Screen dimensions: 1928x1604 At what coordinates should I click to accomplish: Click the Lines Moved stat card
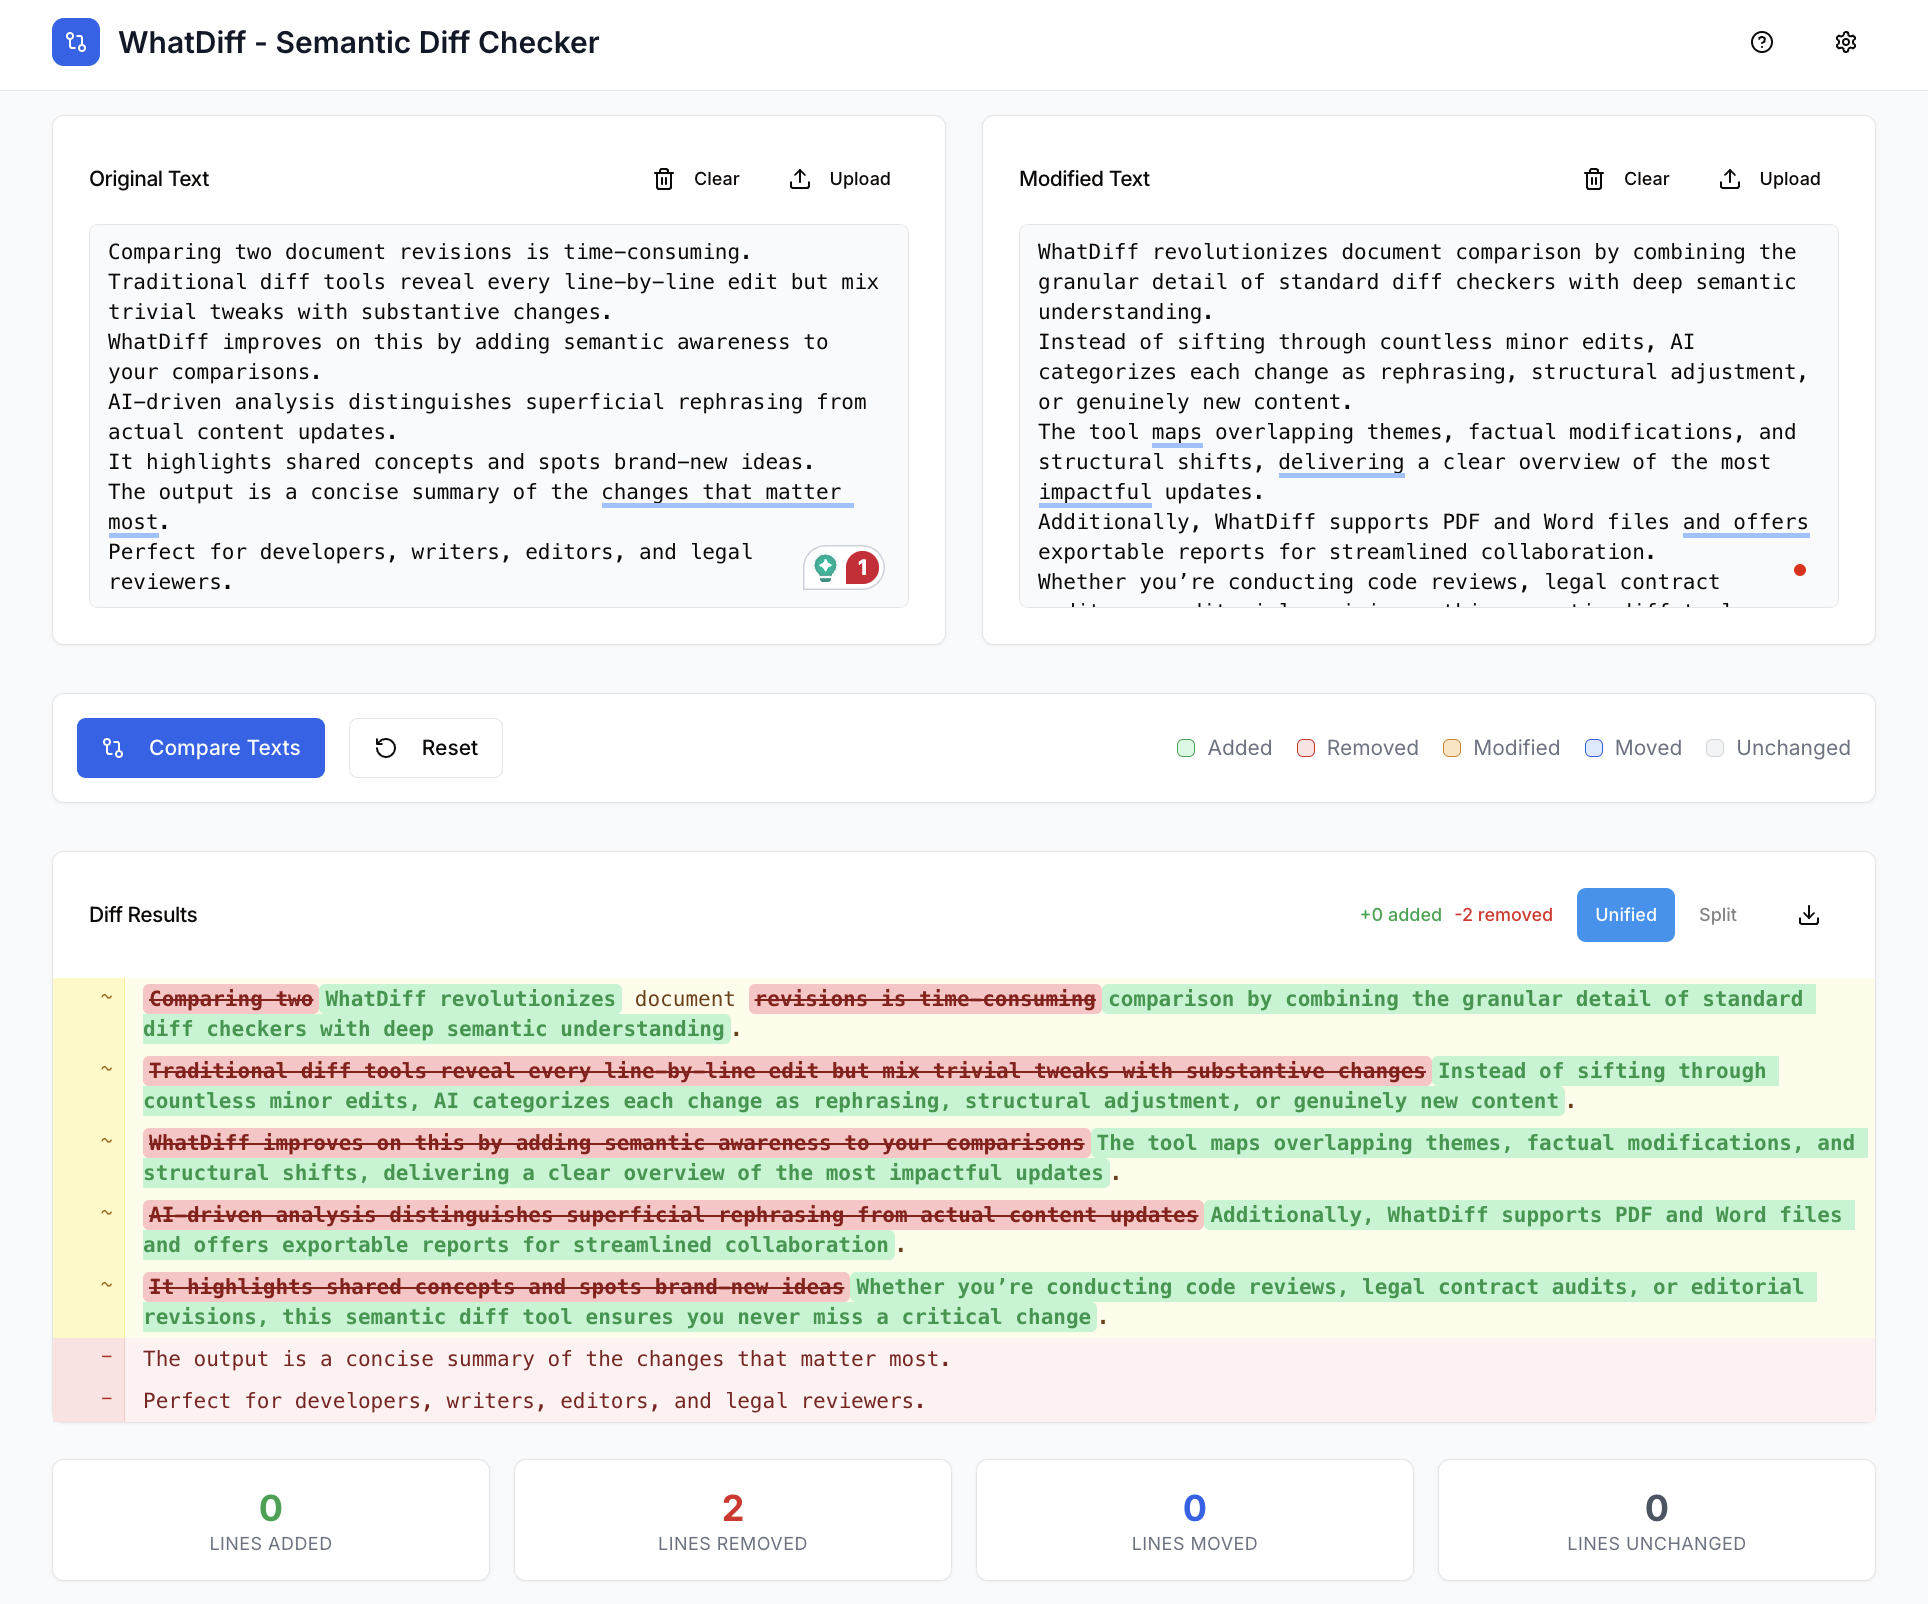(x=1195, y=1520)
